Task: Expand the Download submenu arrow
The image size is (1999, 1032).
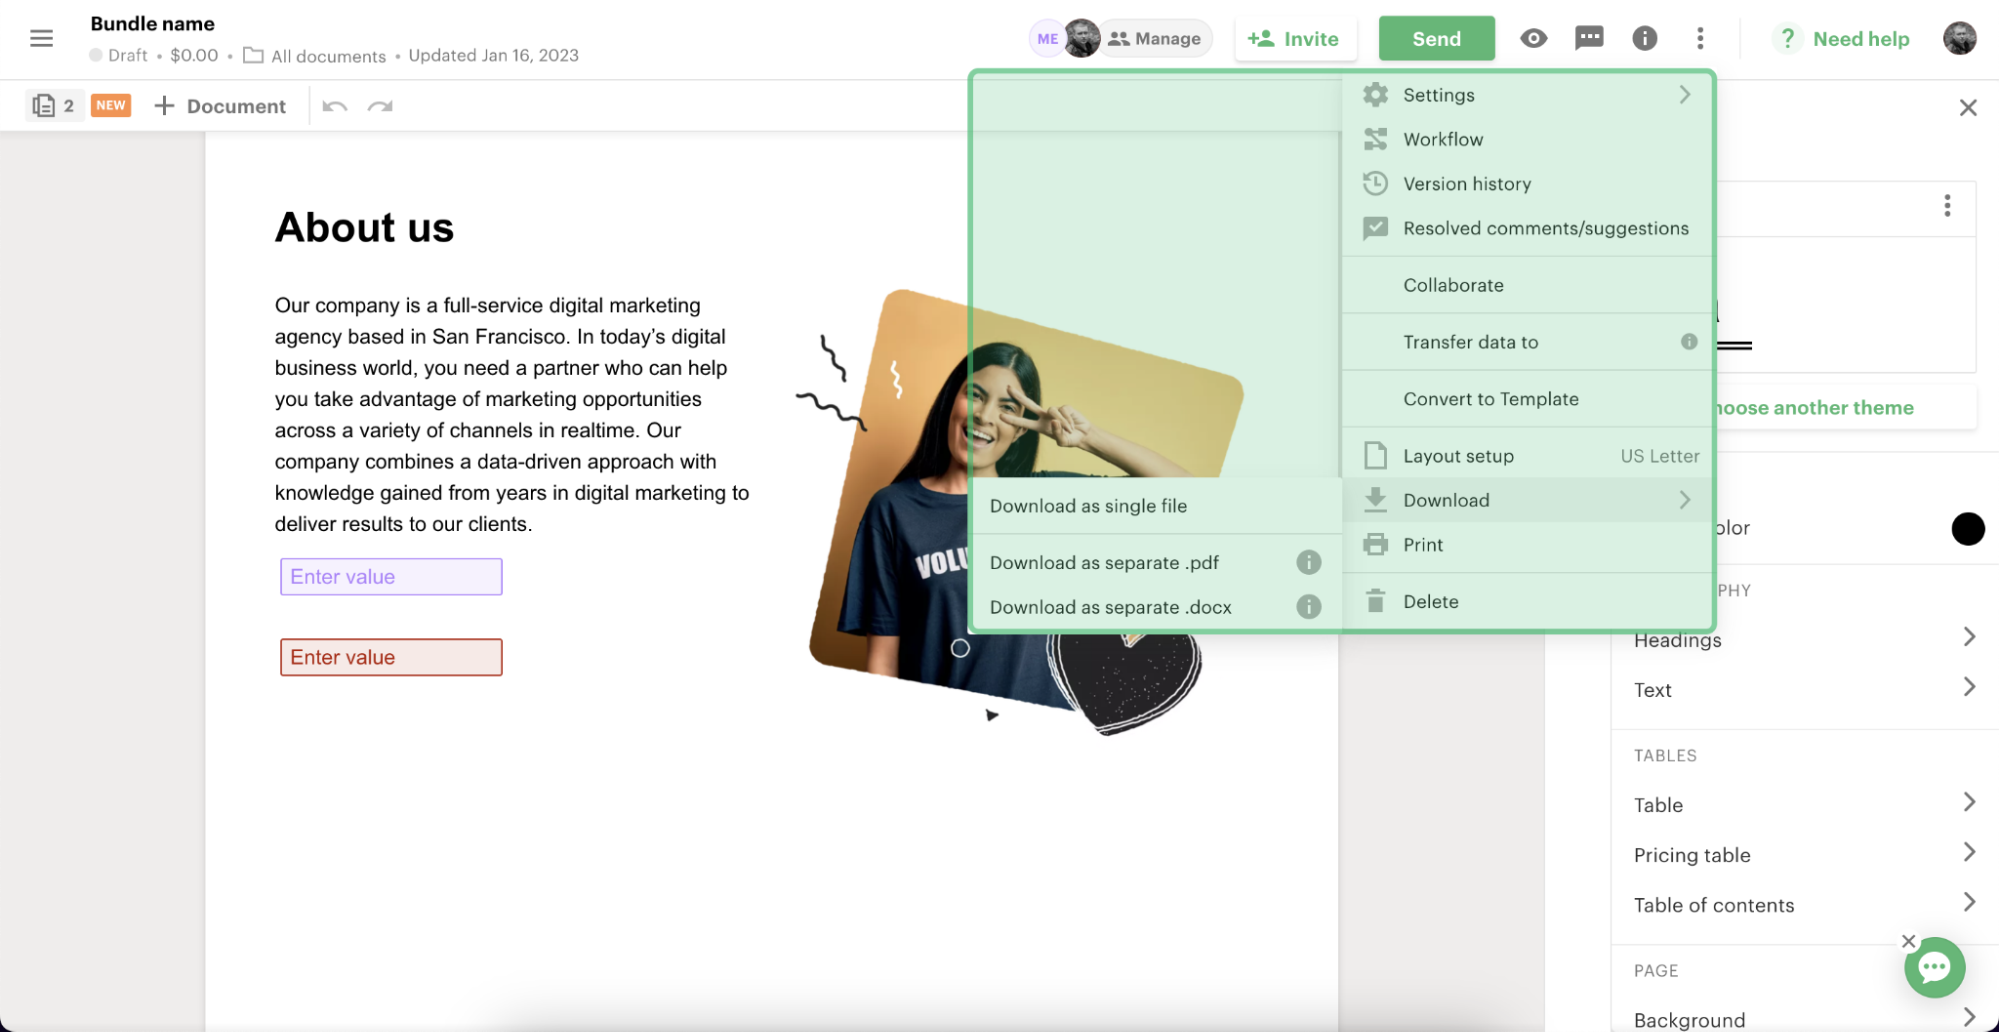Action: pos(1685,500)
